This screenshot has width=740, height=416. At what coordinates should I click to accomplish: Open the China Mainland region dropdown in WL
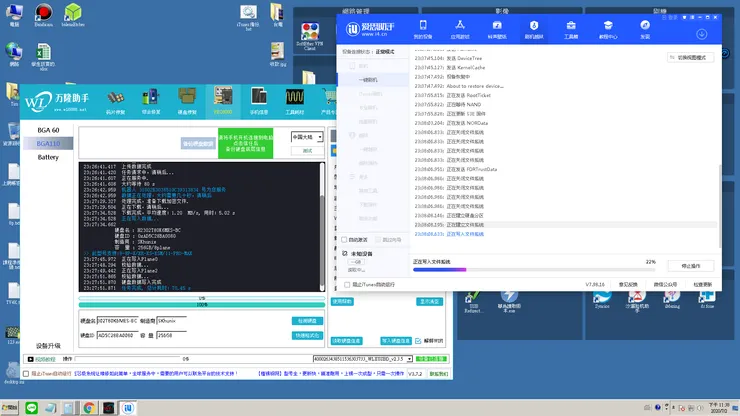tap(307, 137)
